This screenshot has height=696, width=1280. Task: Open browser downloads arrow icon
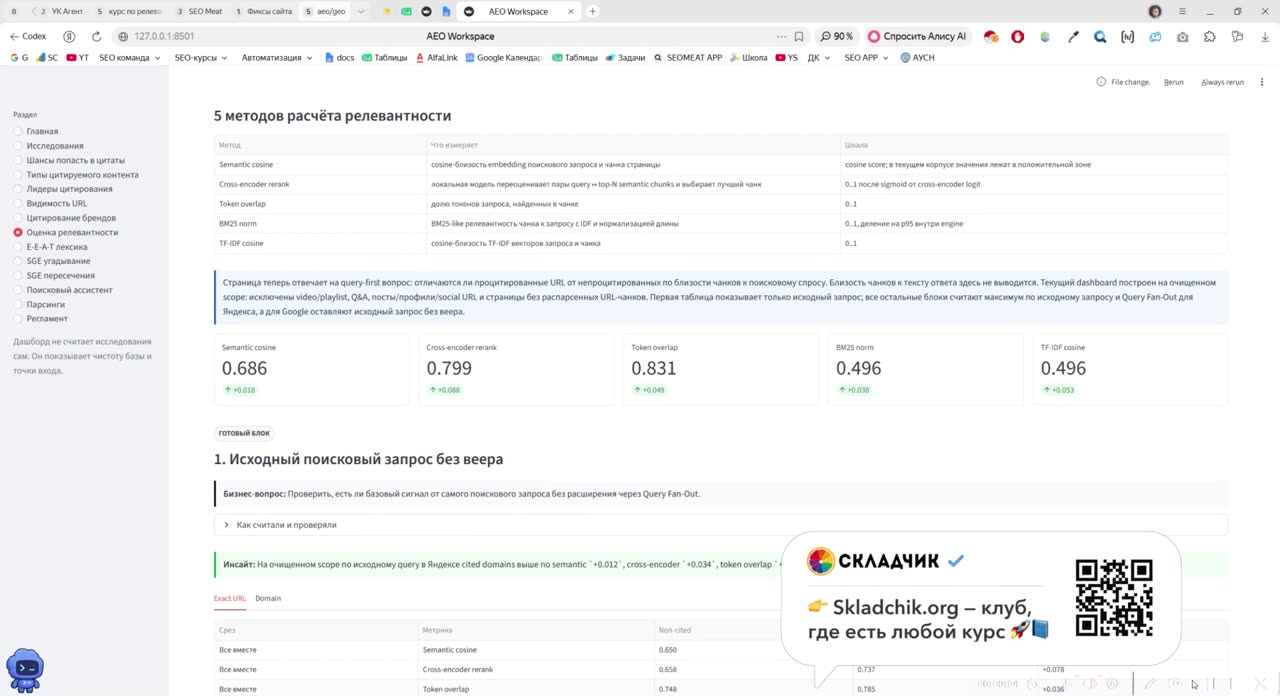click(x=1265, y=36)
